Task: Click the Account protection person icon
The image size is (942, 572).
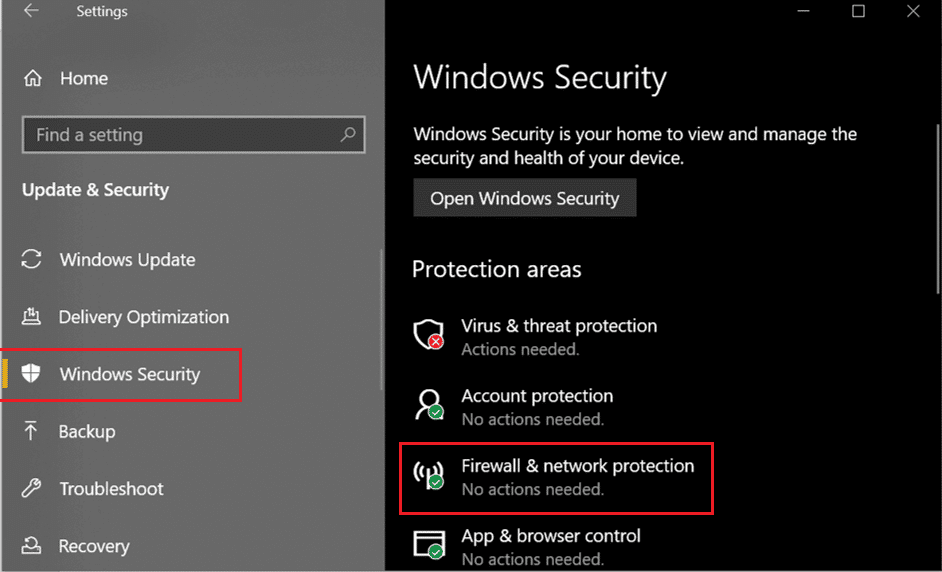Action: coord(429,404)
